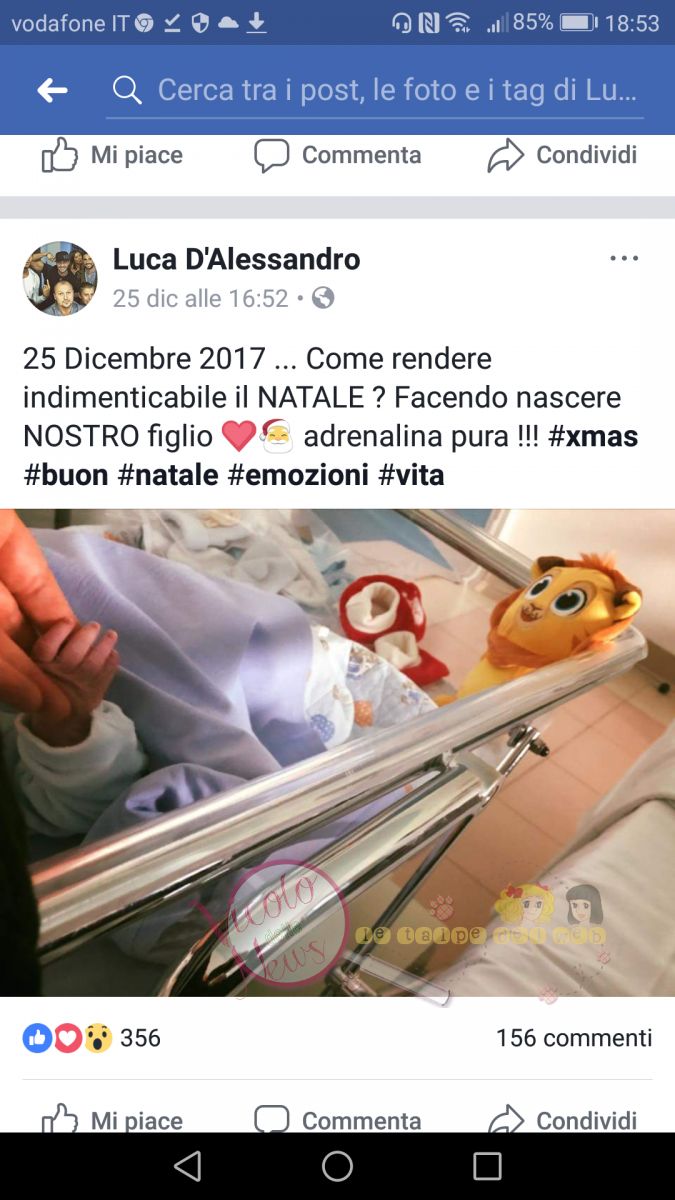The height and width of the screenshot is (1200, 675).
Task: Like the upper post with Mi piace
Action: (112, 155)
